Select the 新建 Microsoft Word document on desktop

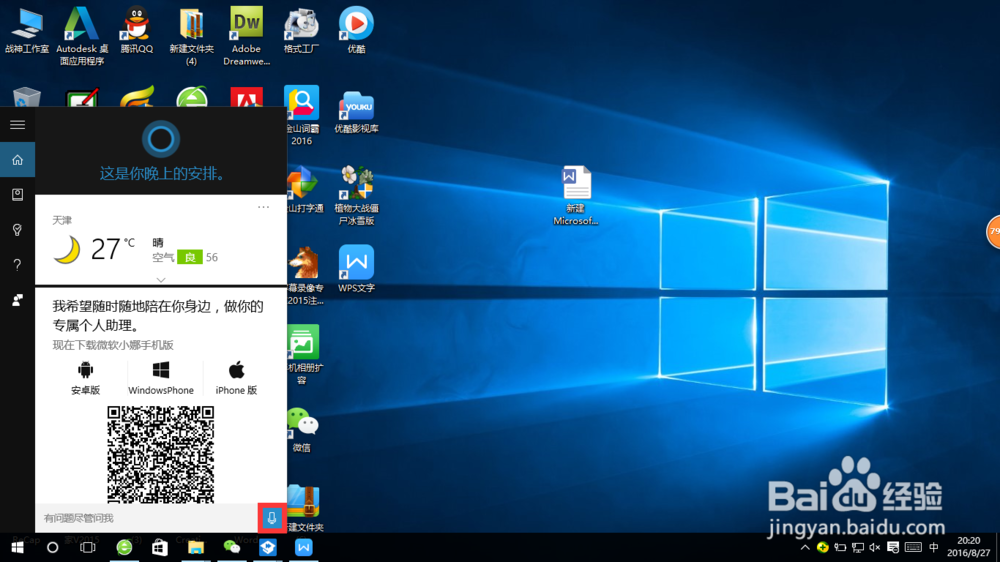(x=576, y=195)
